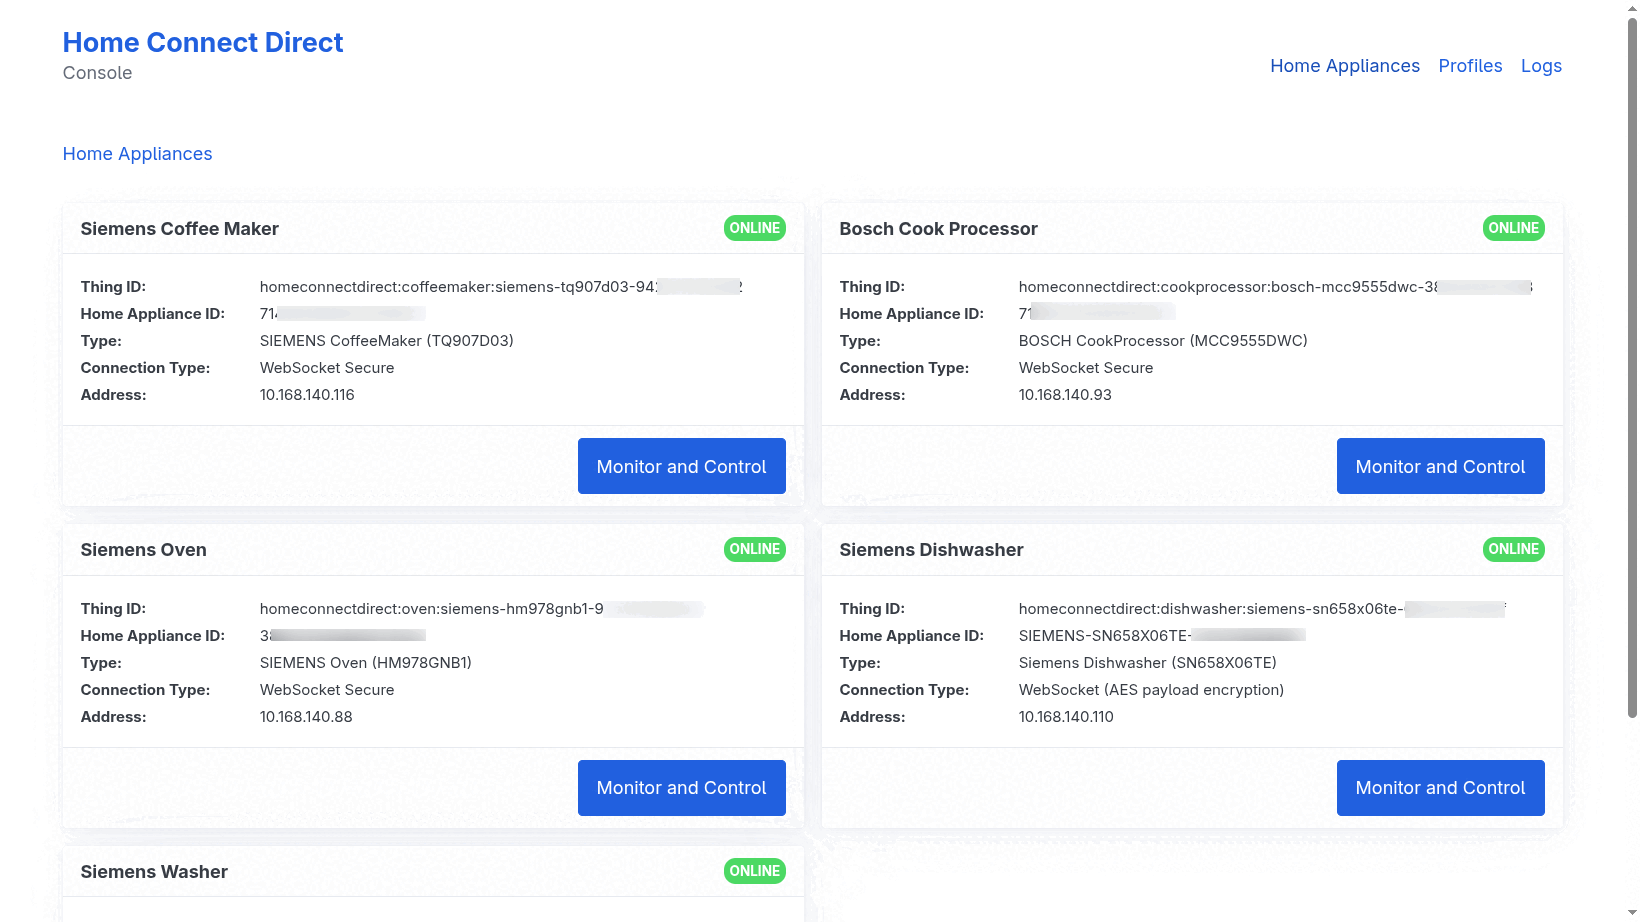1640x922 pixels.
Task: Click the scrollbar down arrow
Action: (1632, 913)
